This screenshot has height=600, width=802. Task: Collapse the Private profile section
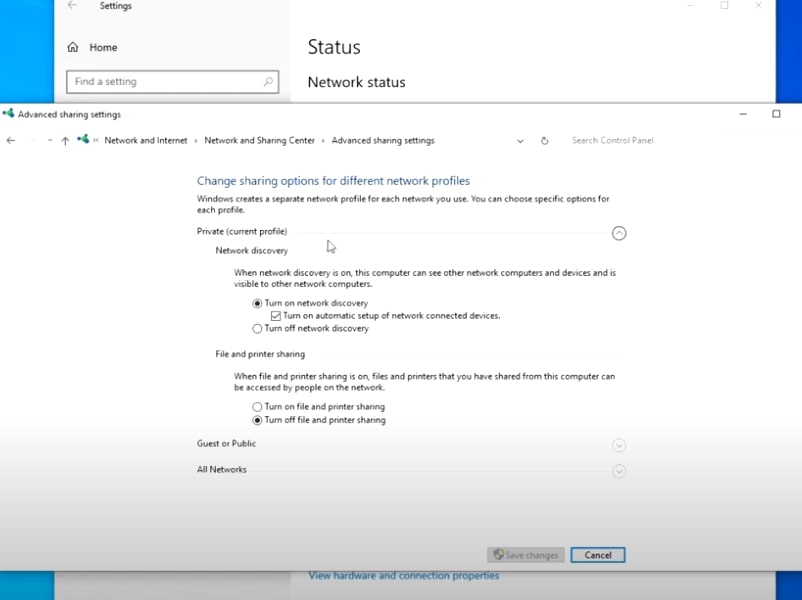pos(619,233)
